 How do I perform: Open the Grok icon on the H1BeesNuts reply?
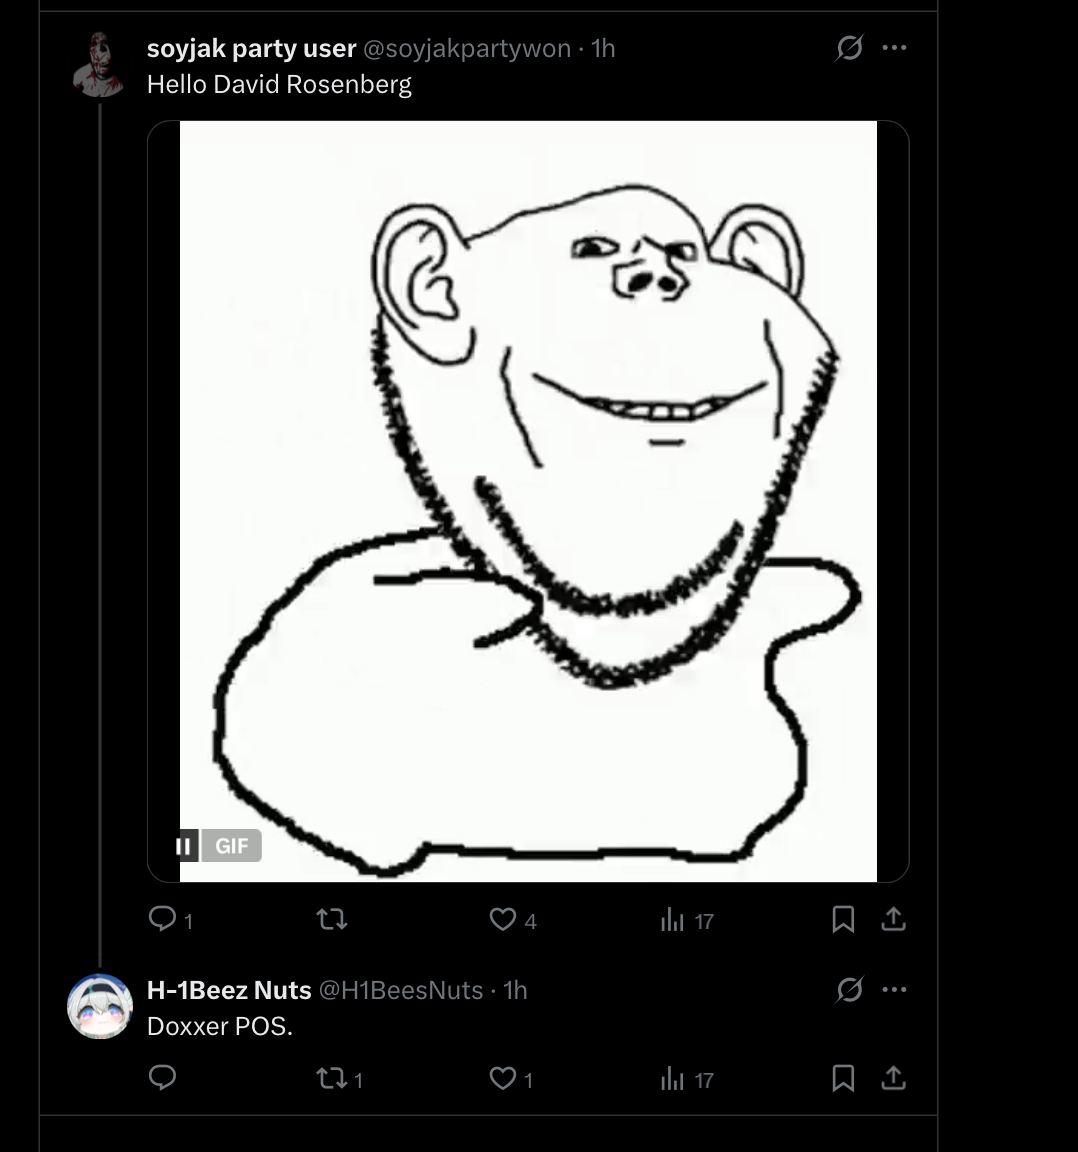(x=849, y=990)
